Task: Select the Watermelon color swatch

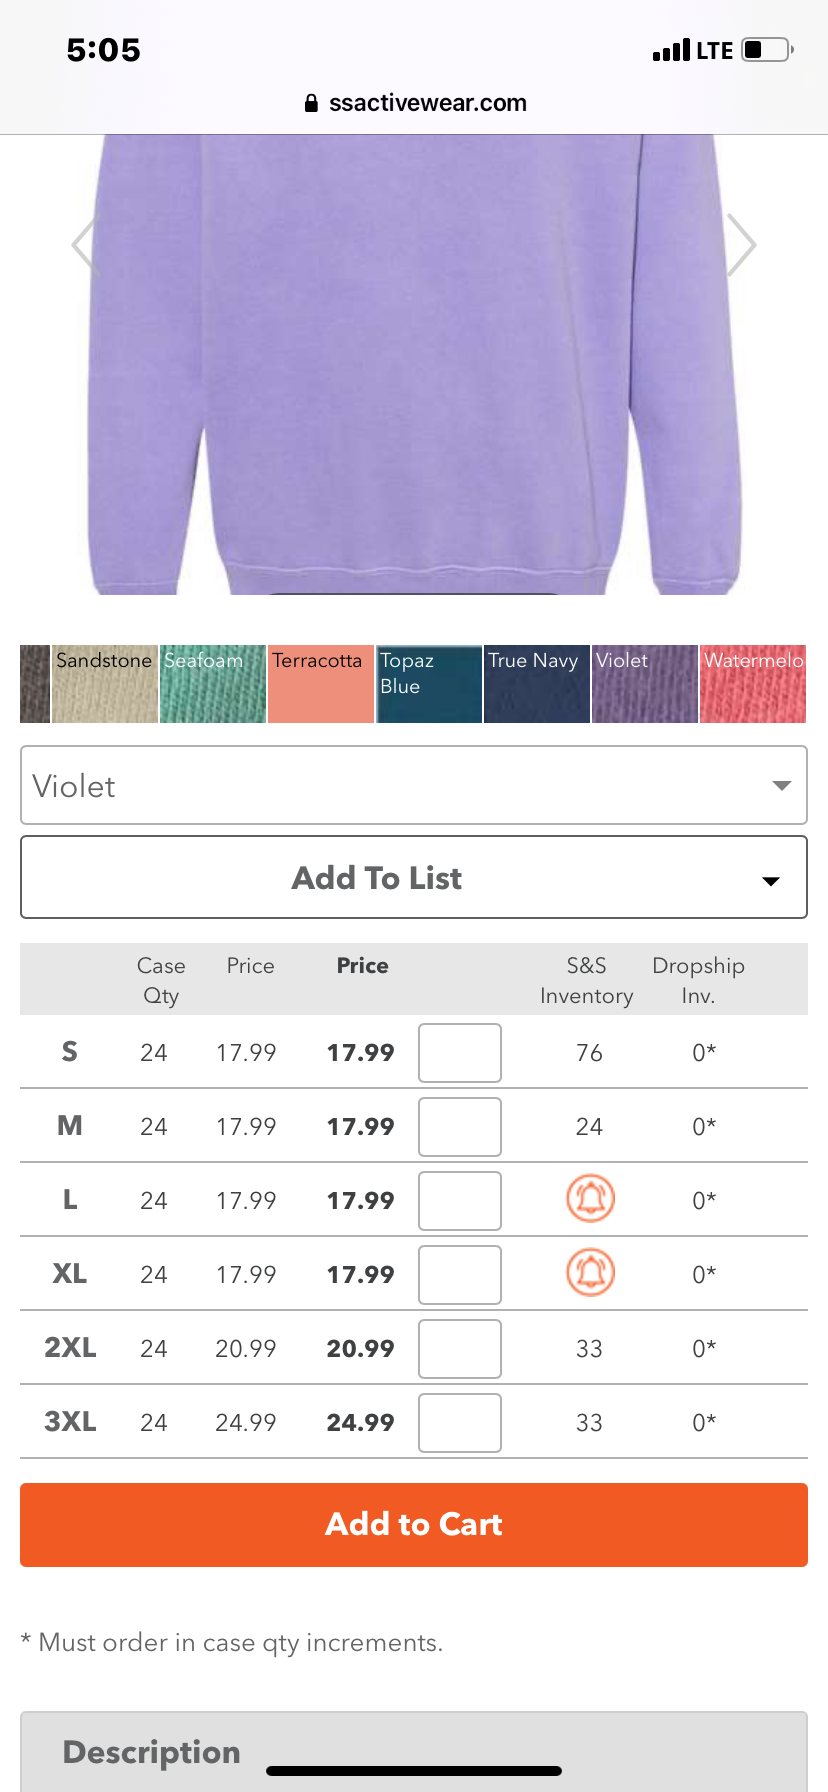Action: 752,683
